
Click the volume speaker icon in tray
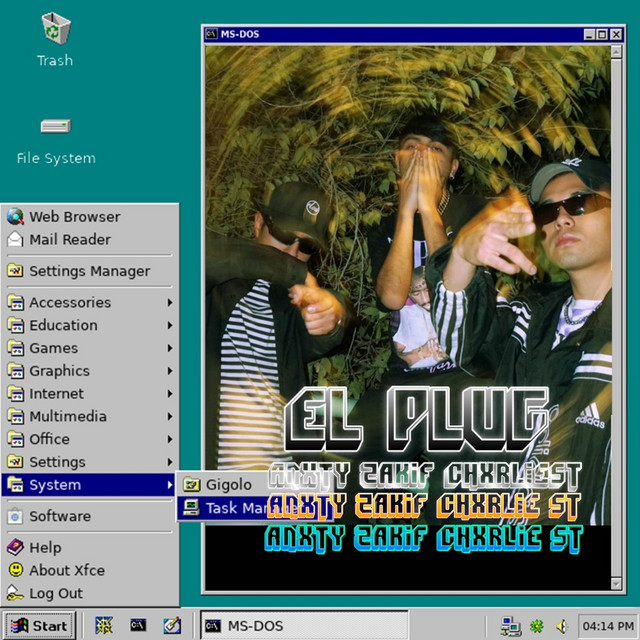coord(562,626)
